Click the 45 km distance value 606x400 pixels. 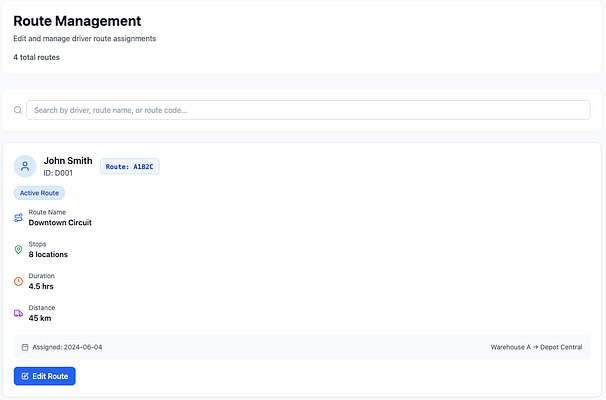[x=40, y=318]
